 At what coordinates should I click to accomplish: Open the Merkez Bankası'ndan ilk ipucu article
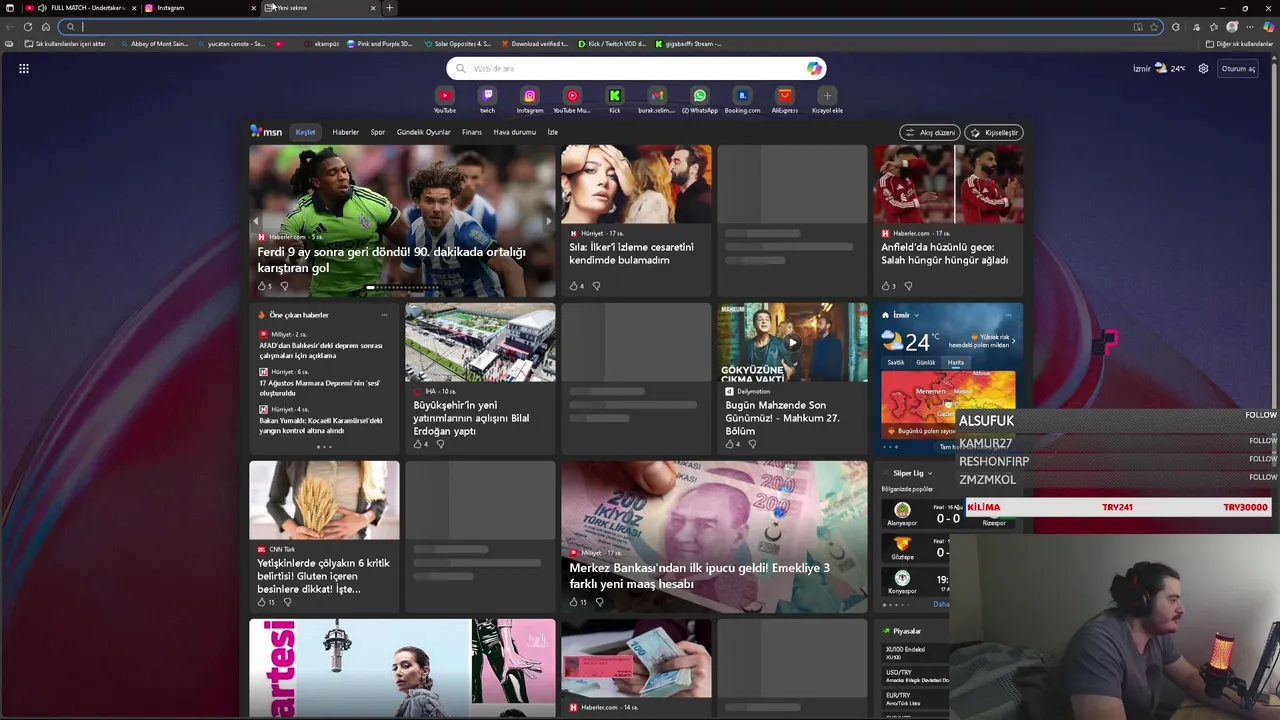pos(714,536)
